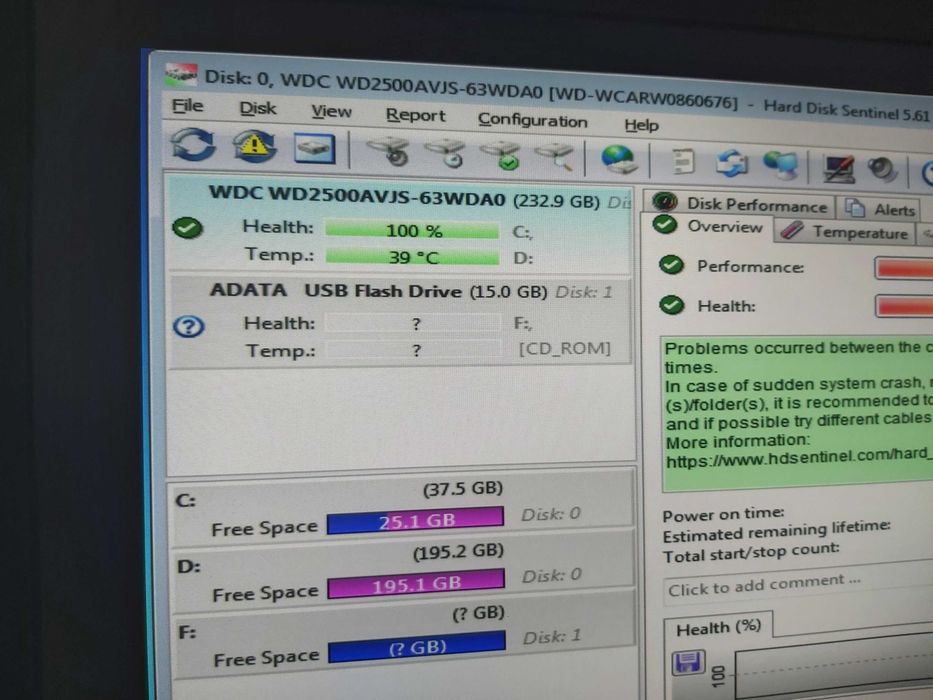Switch to the Temperature tab
This screenshot has height=700, width=933.
pyautogui.click(x=844, y=232)
